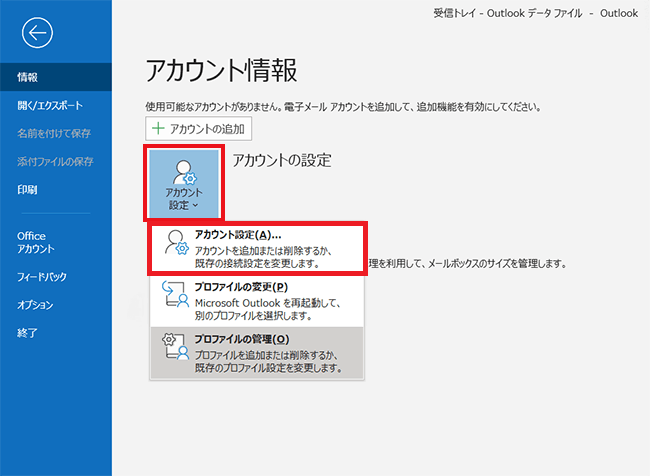650x476 pixels.
Task: Click the green plus icon for adding account
Action: (x=158, y=129)
